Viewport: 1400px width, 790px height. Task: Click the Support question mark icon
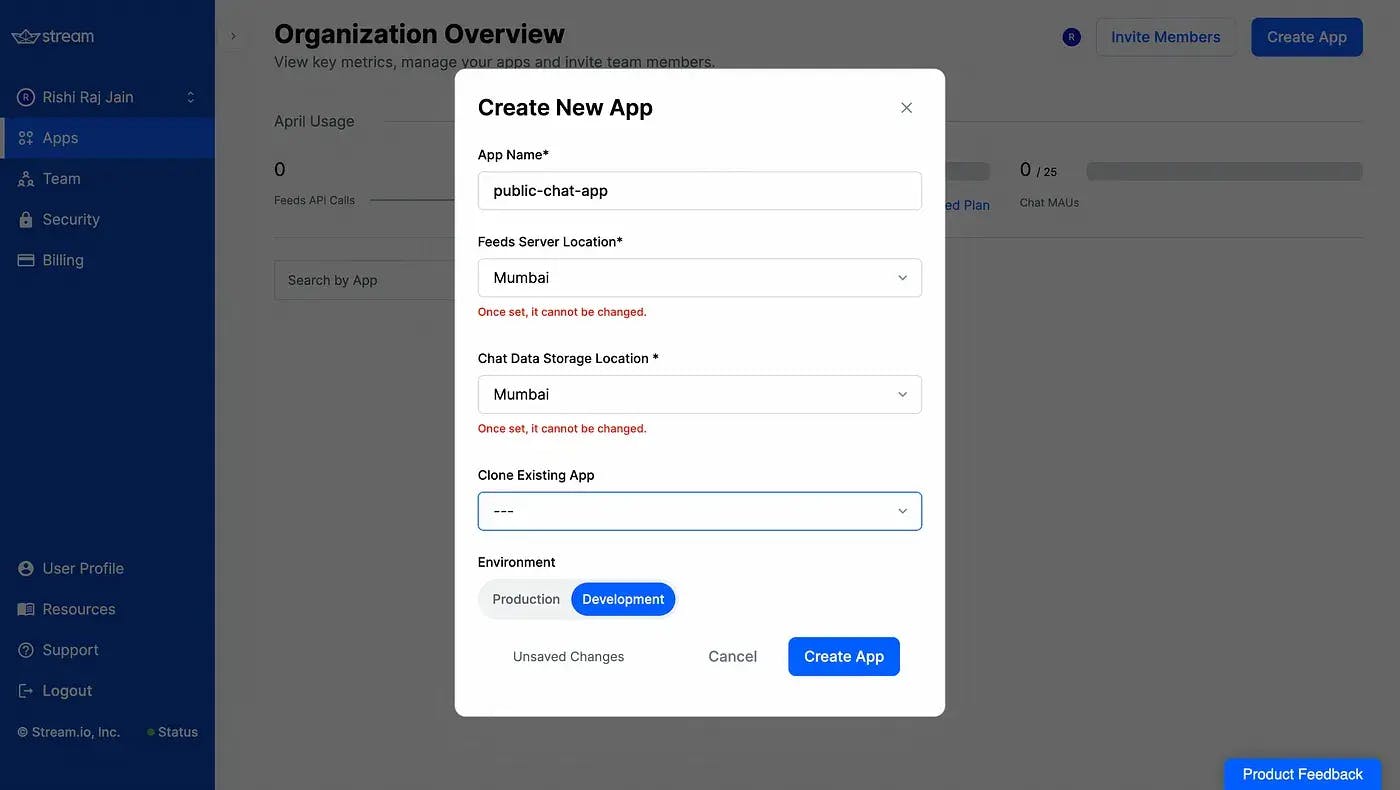[x=26, y=650]
